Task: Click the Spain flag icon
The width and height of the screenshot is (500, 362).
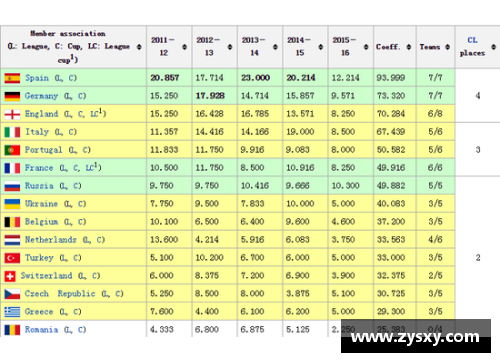Action: [x=12, y=78]
